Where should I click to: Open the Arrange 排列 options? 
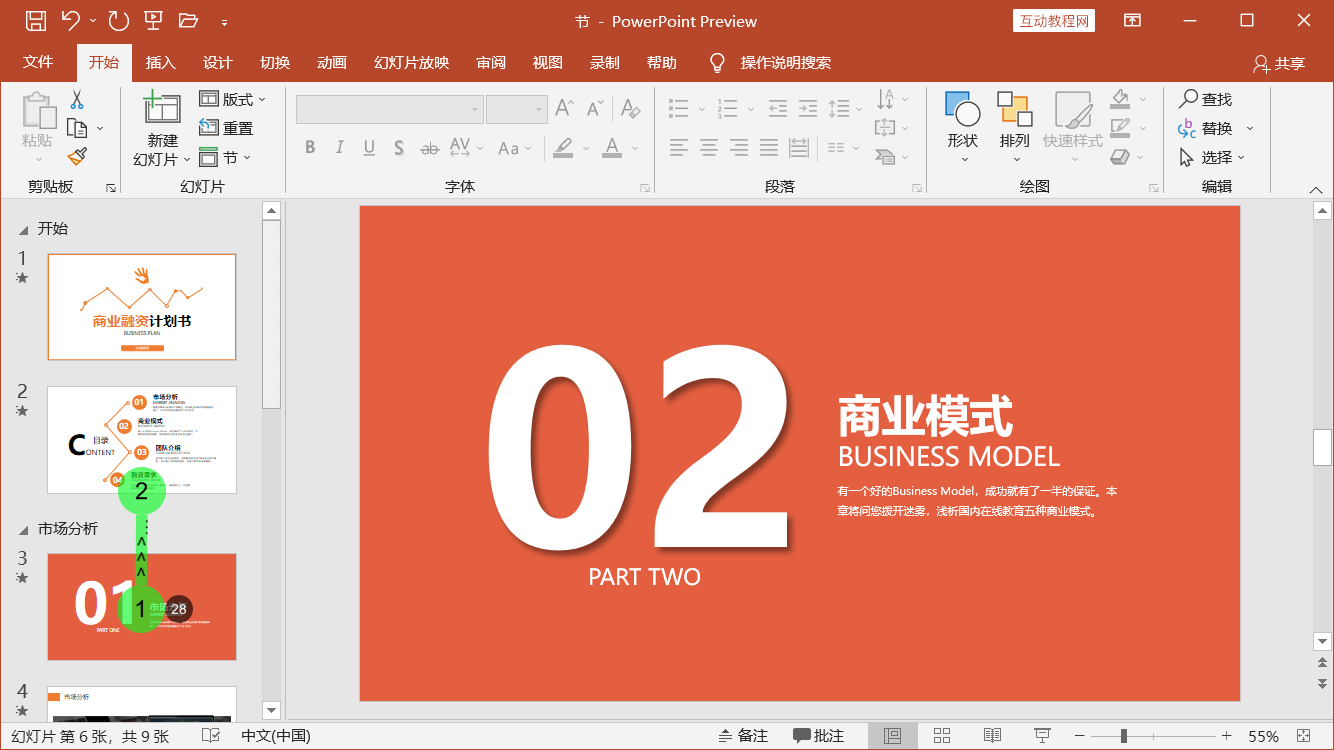coord(1014,127)
